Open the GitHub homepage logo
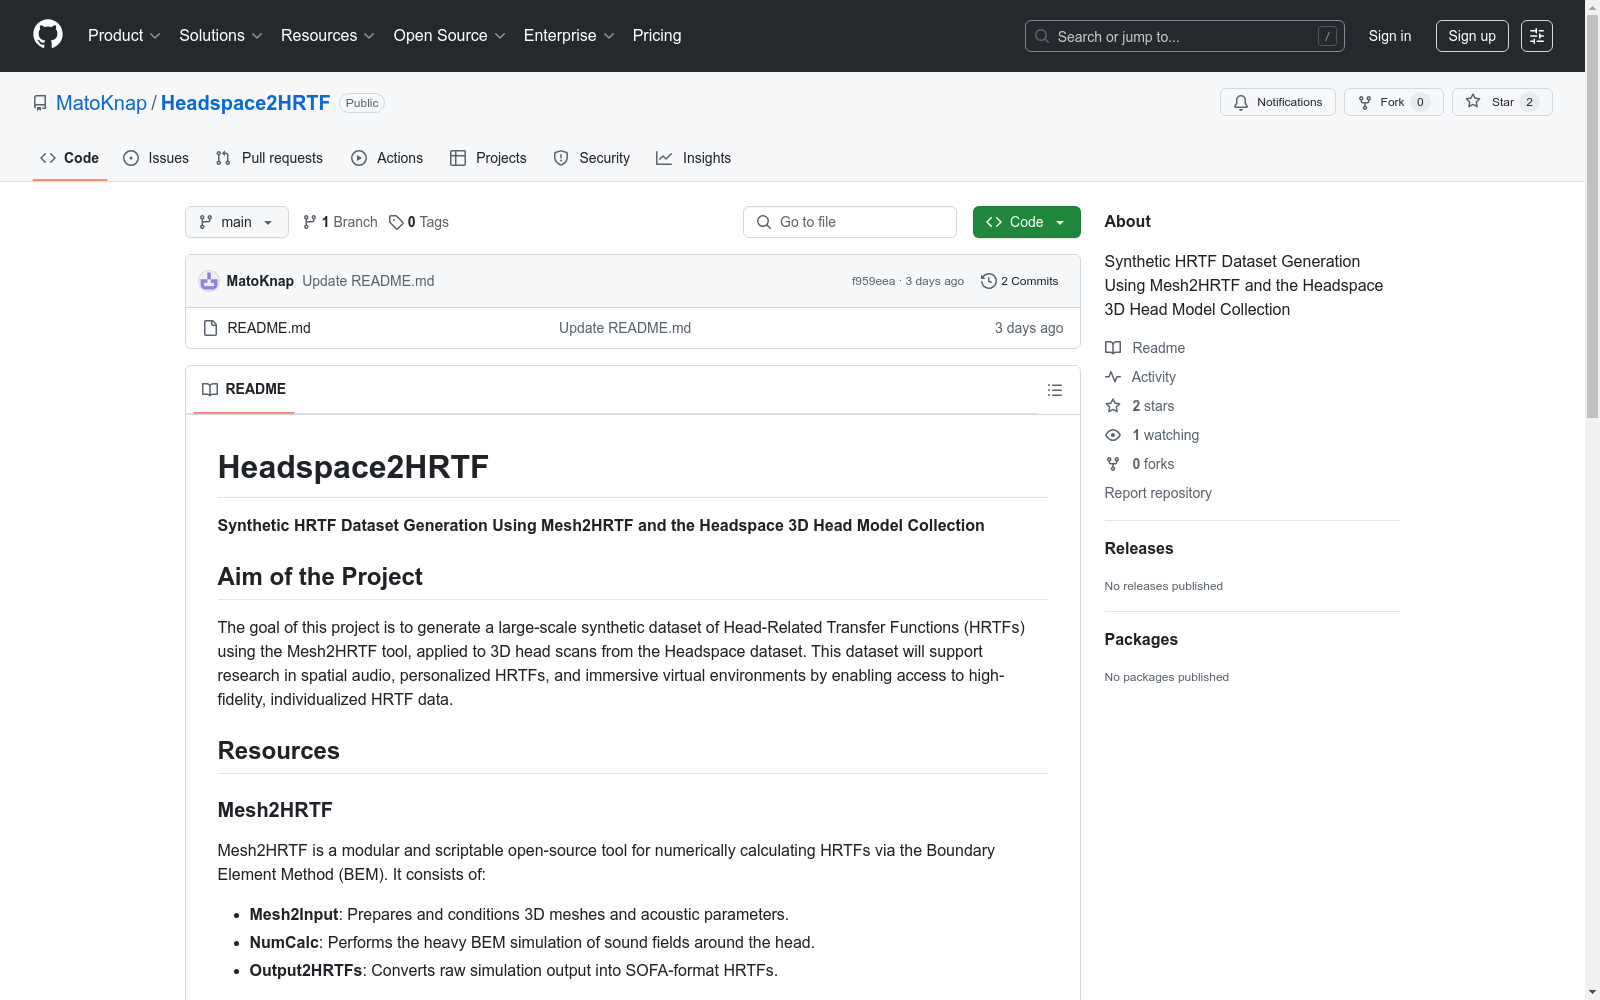The image size is (1600, 1000). [48, 35]
